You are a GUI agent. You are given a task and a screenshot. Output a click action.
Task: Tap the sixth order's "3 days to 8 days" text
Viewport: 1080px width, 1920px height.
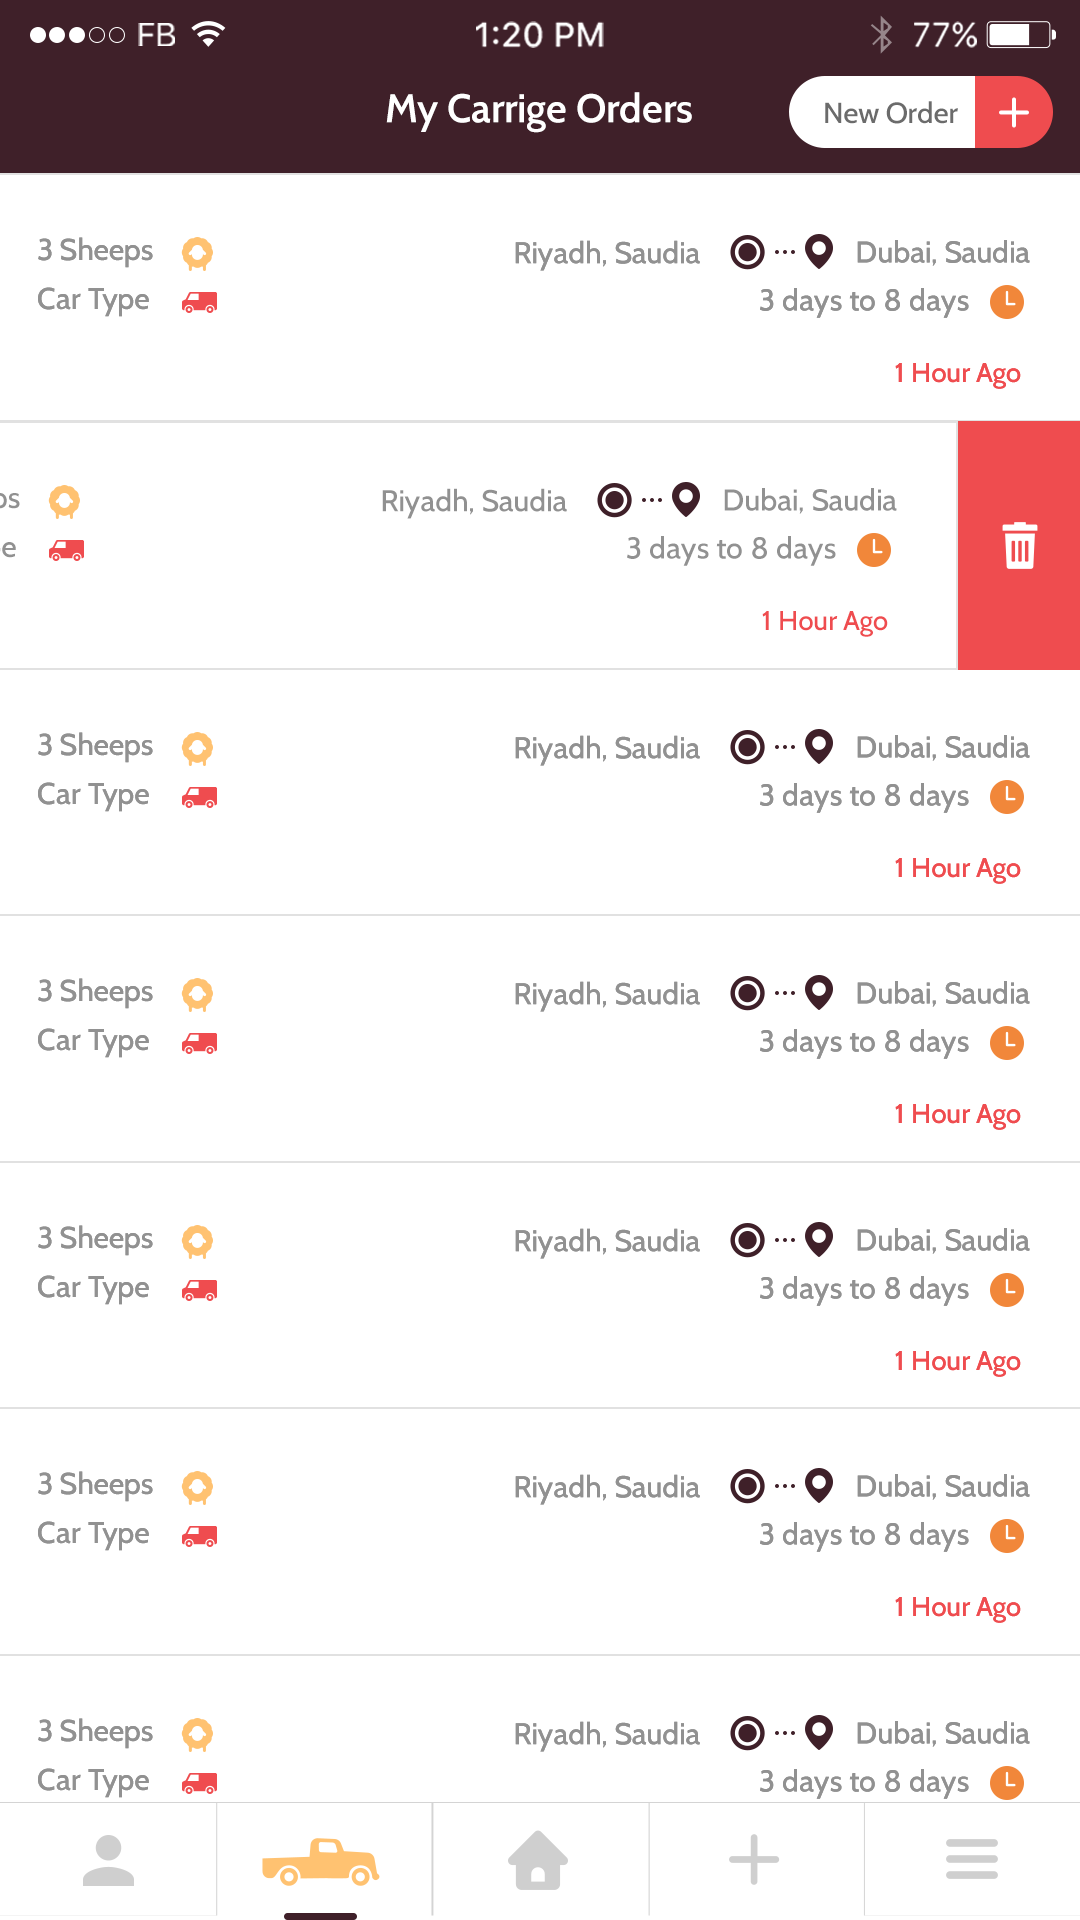864,1535
